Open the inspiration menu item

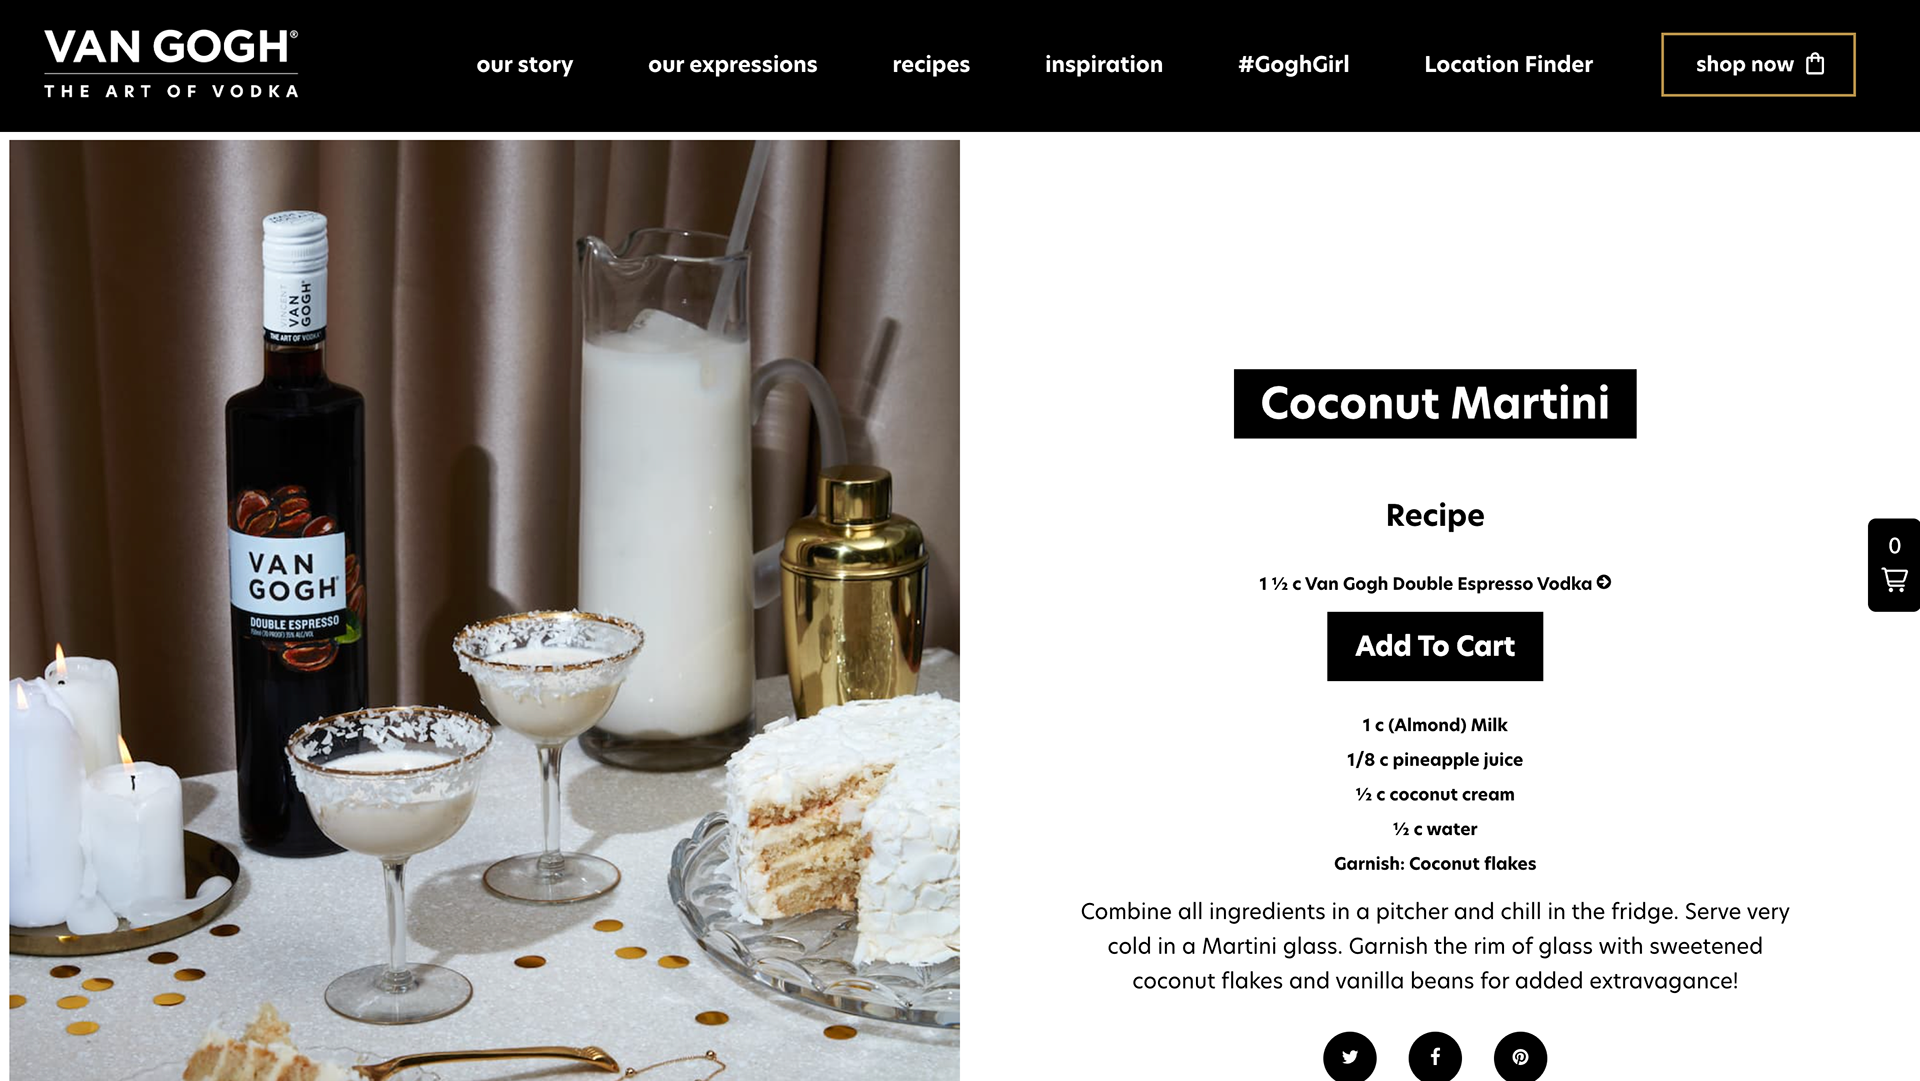1104,64
